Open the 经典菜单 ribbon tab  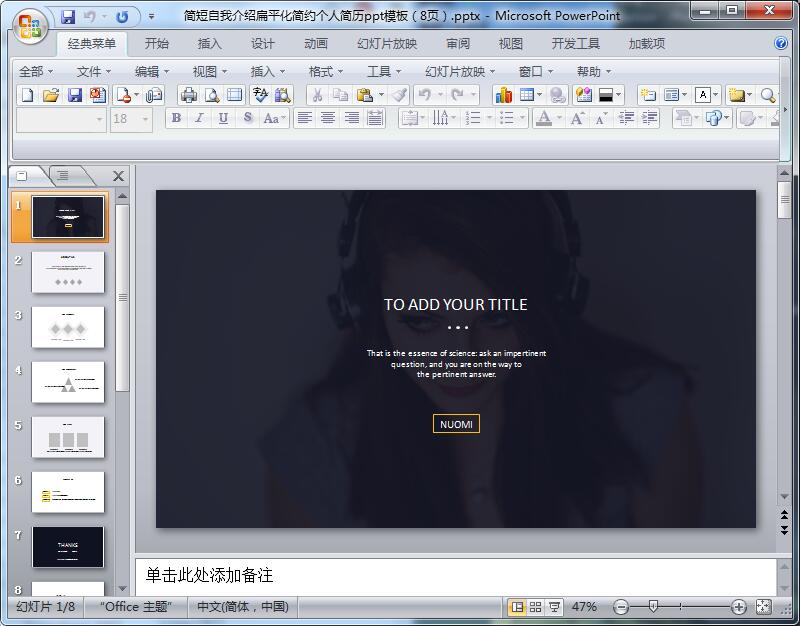92,43
